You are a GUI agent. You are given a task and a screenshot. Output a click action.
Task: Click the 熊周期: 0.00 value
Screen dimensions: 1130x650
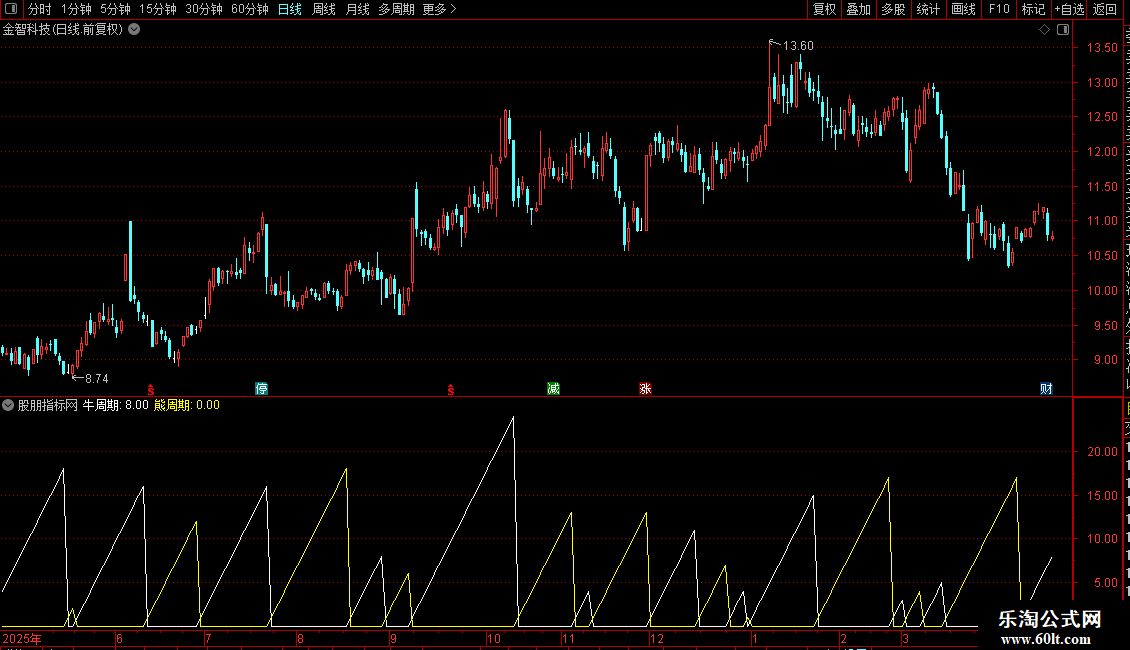click(187, 405)
